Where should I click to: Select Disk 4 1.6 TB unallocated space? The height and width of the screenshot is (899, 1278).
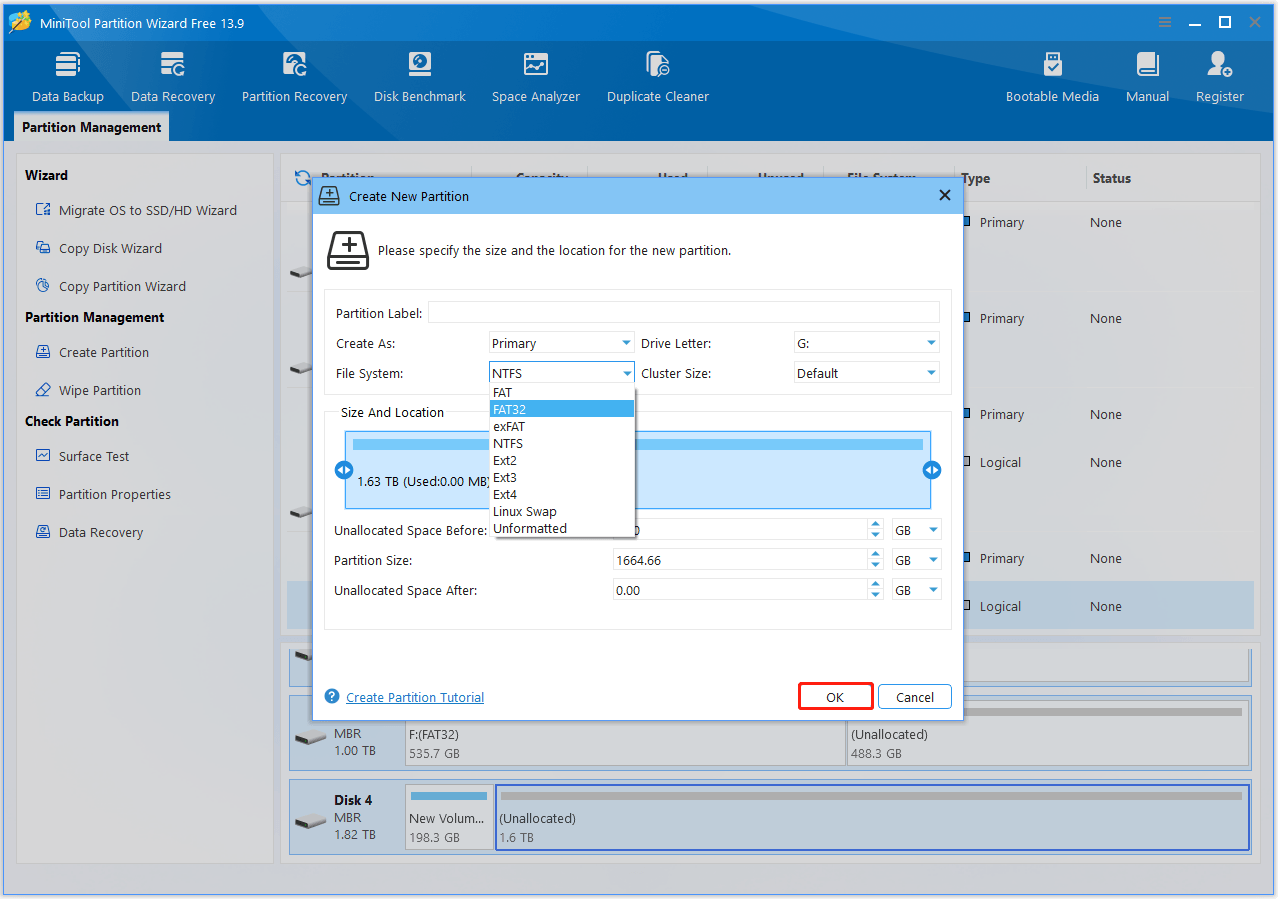click(872, 816)
